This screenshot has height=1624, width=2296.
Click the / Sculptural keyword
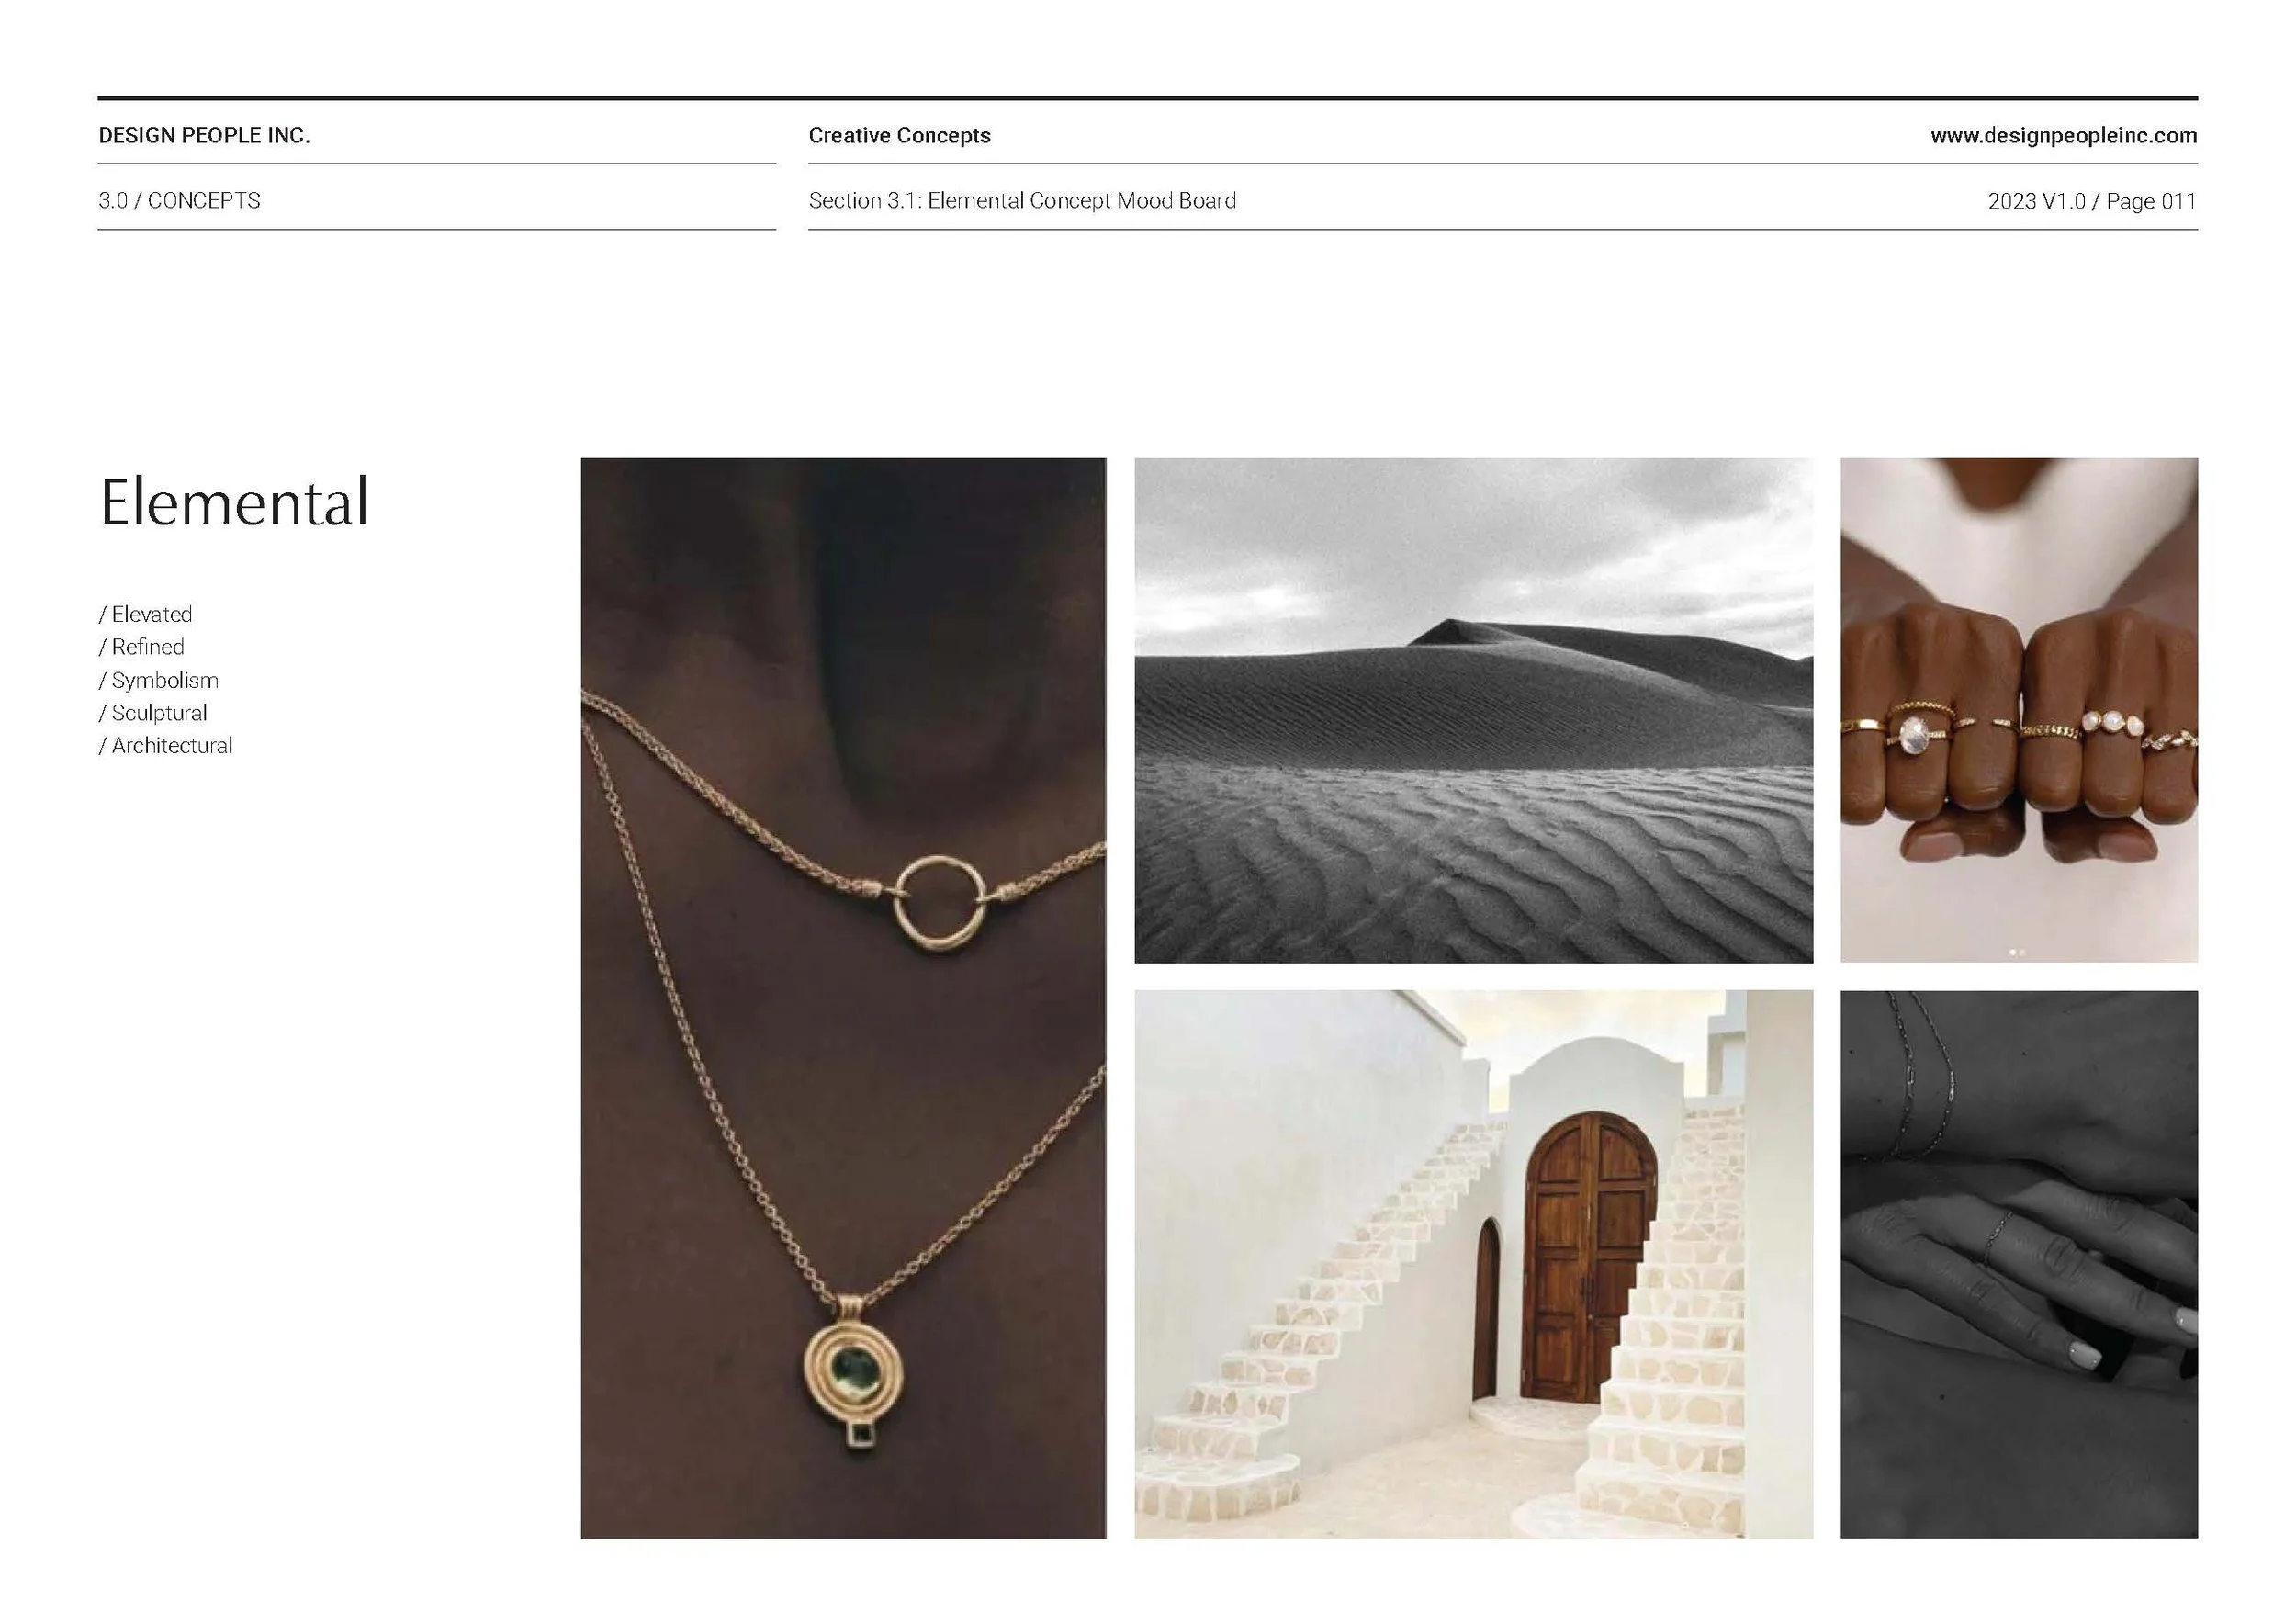tap(153, 713)
